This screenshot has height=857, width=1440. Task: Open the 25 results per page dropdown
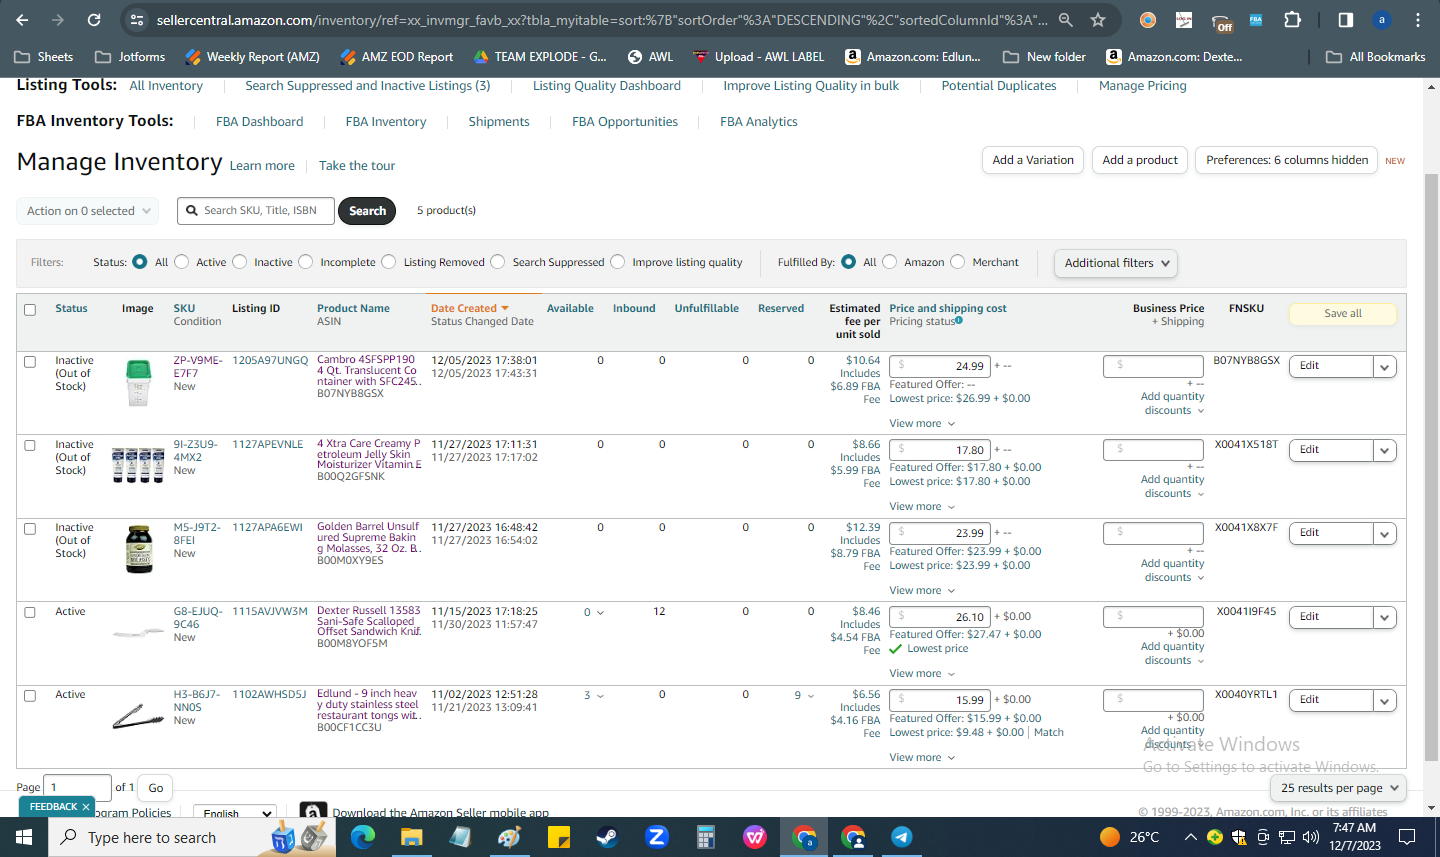[x=1339, y=788]
